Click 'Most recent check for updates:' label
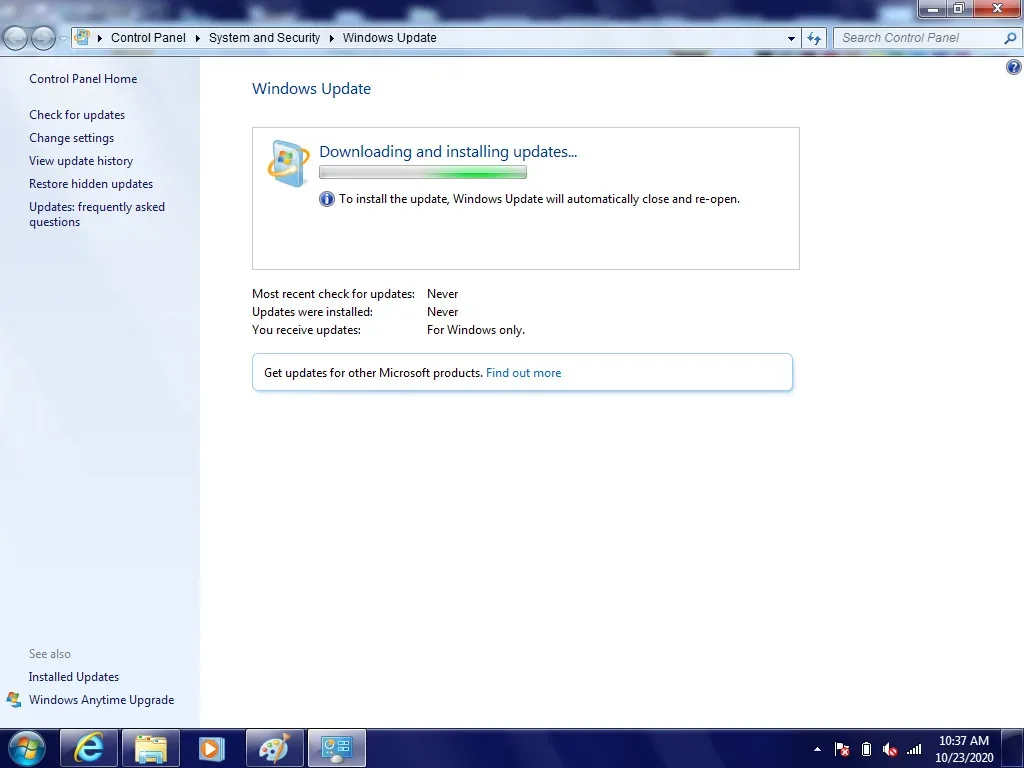Viewport: 1024px width, 768px height. [333, 294]
